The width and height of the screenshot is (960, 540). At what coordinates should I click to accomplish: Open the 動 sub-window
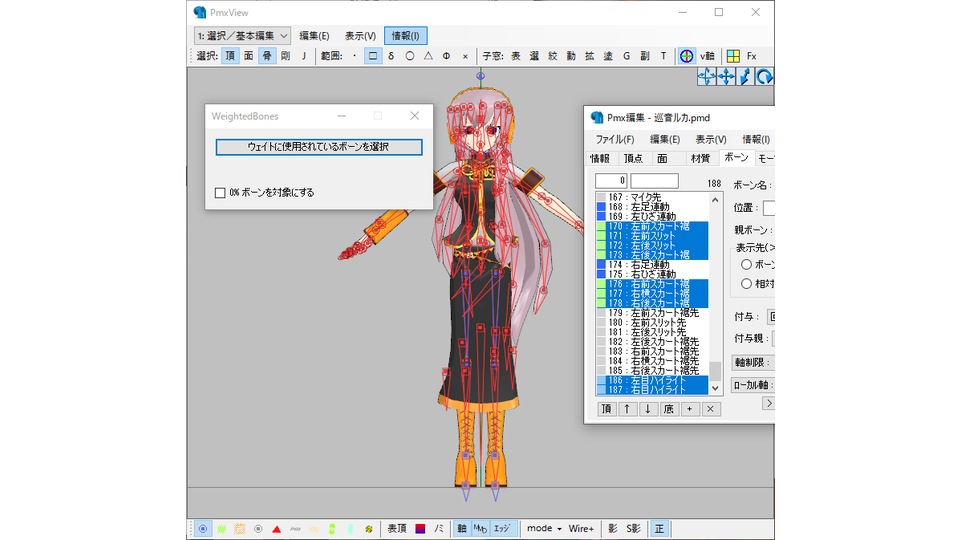pos(571,56)
